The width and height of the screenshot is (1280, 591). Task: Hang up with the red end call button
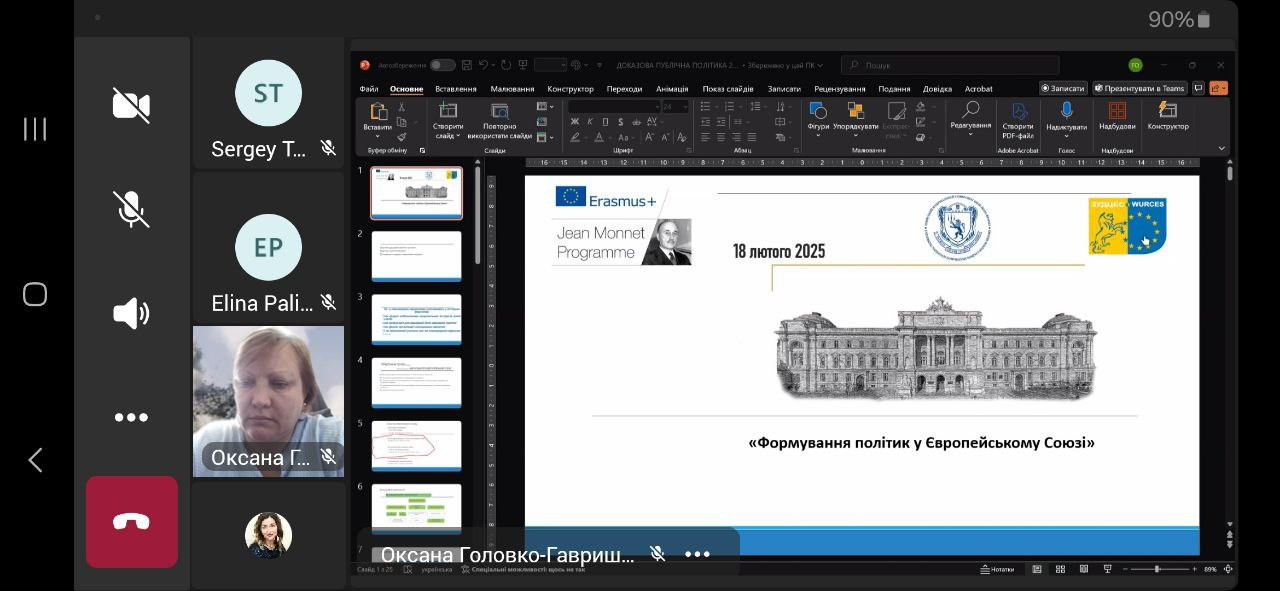click(x=131, y=522)
